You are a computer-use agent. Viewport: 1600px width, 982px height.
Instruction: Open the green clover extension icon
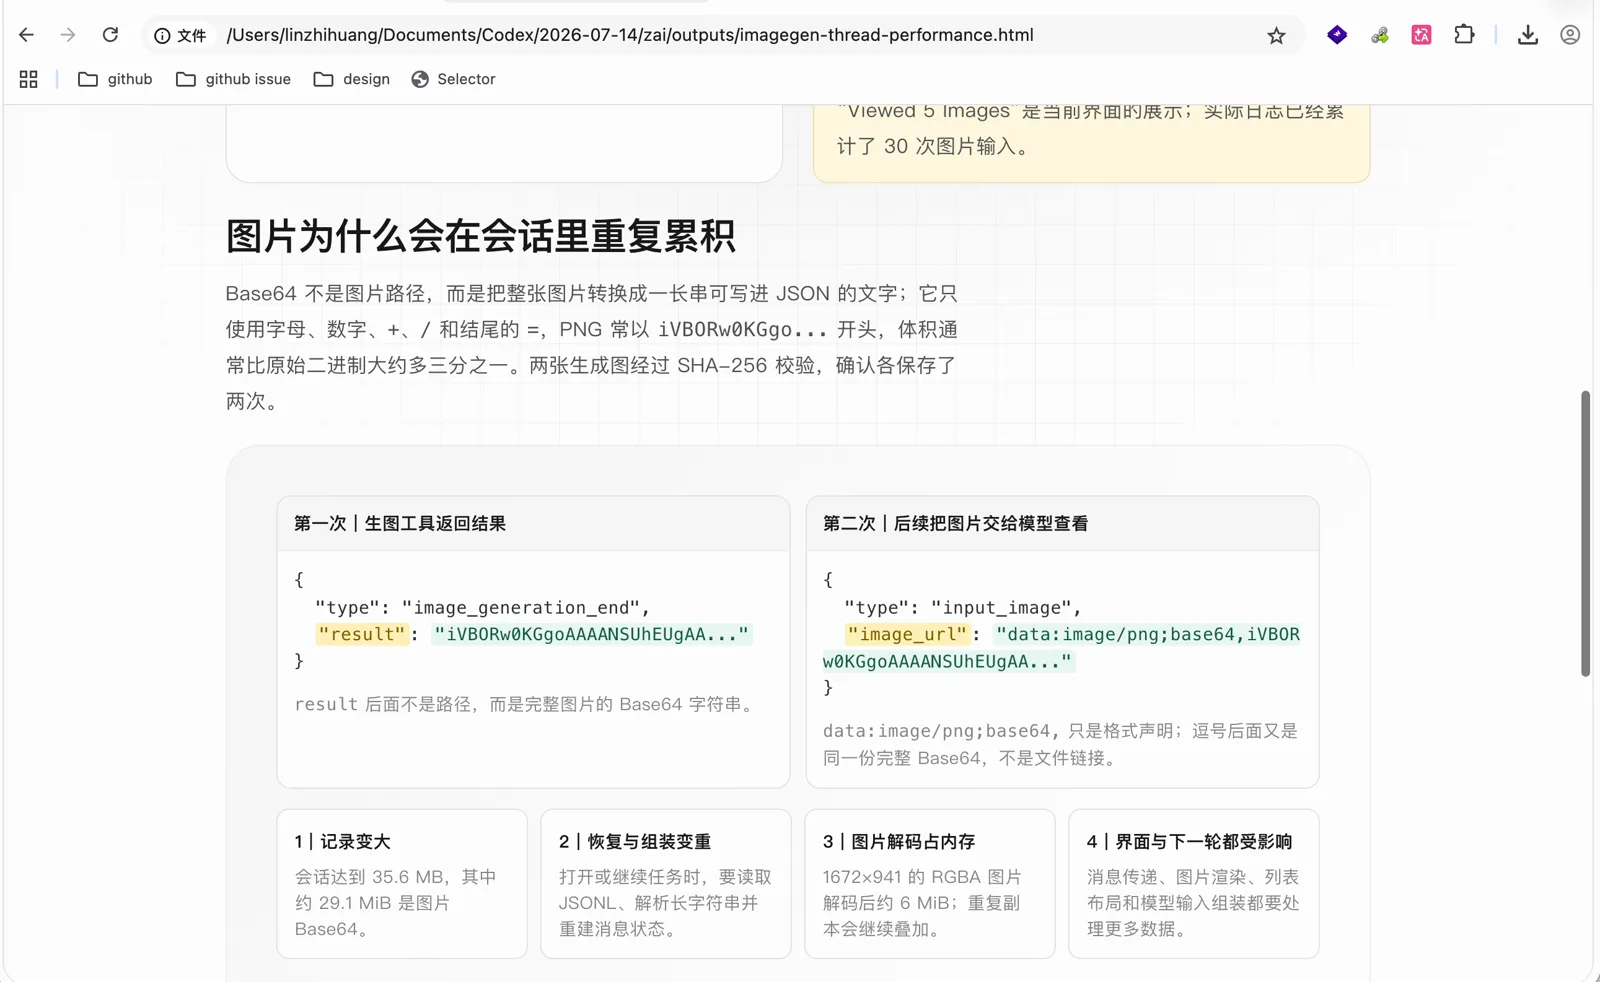coord(1380,35)
